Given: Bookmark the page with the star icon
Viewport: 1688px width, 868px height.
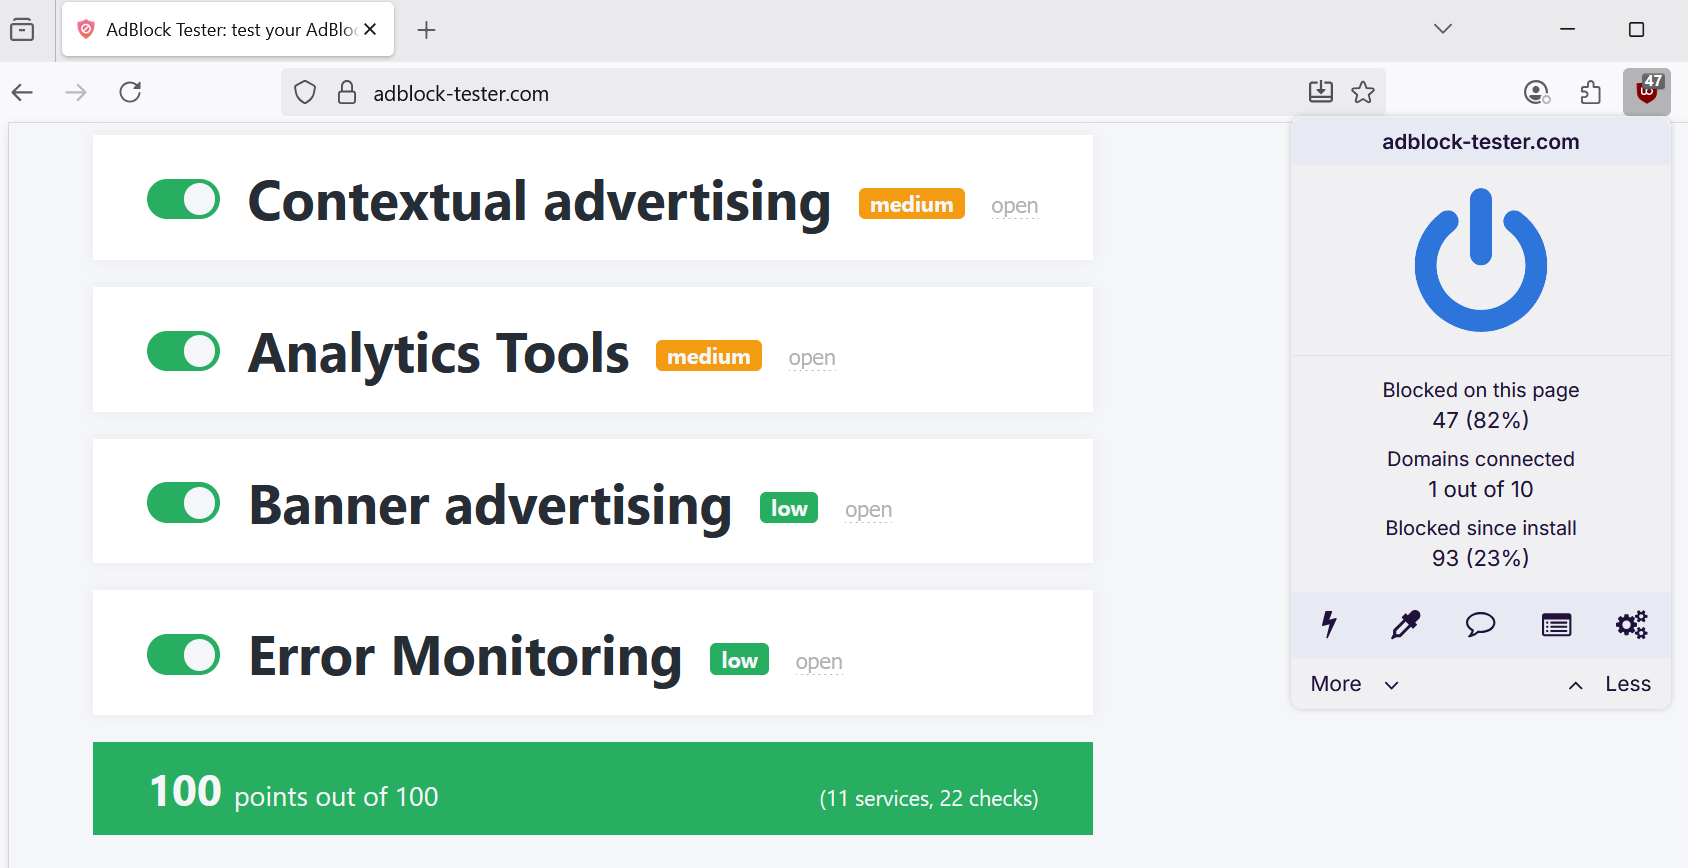Looking at the screenshot, I should (1364, 92).
